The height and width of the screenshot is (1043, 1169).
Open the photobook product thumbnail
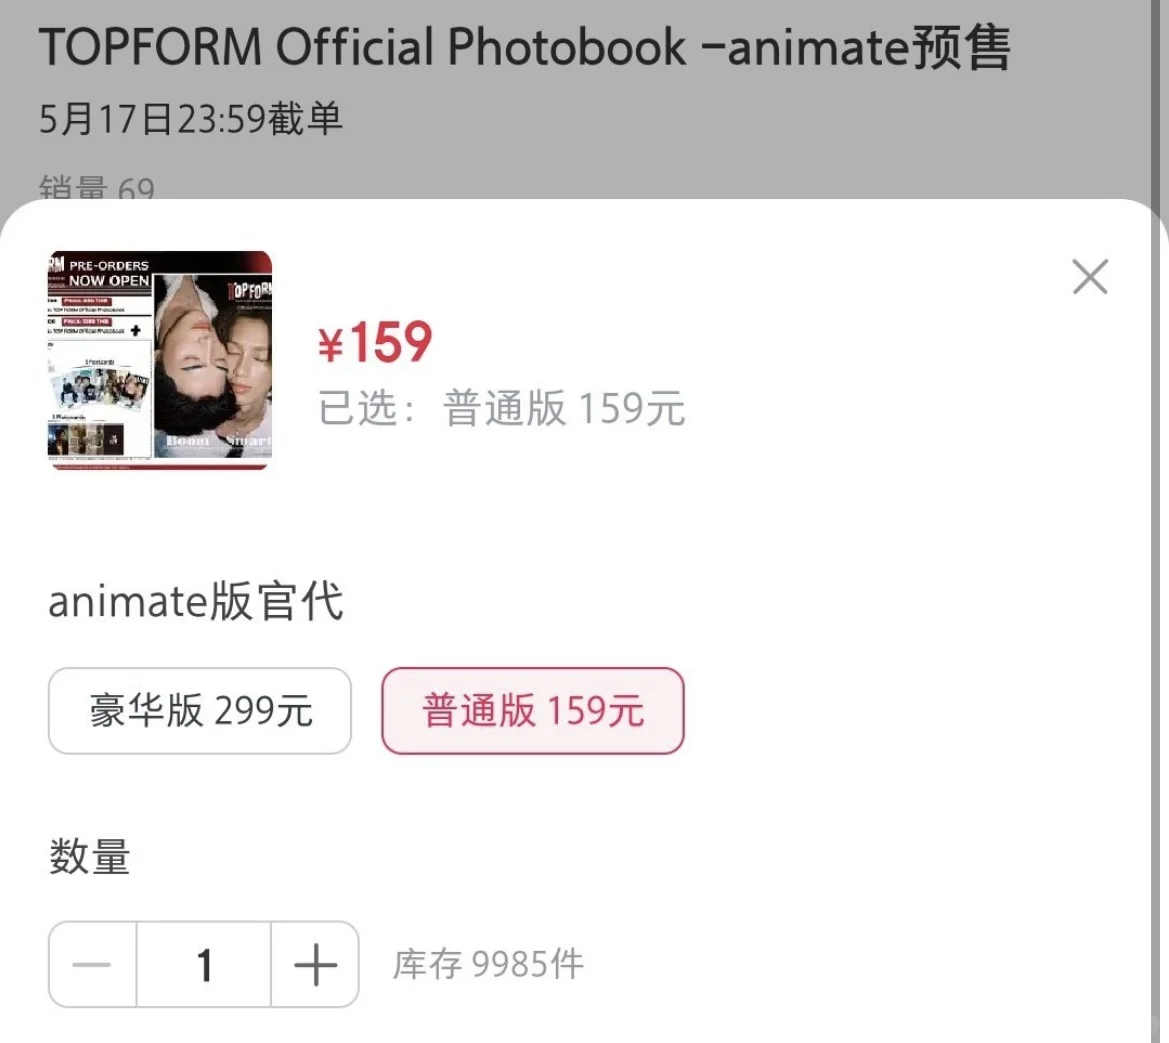point(160,360)
